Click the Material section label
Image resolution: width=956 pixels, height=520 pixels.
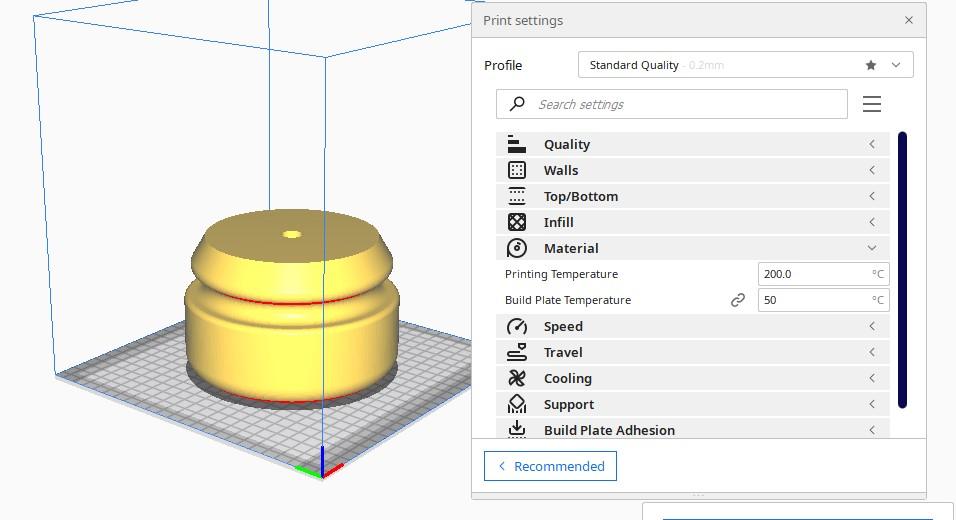[571, 249]
